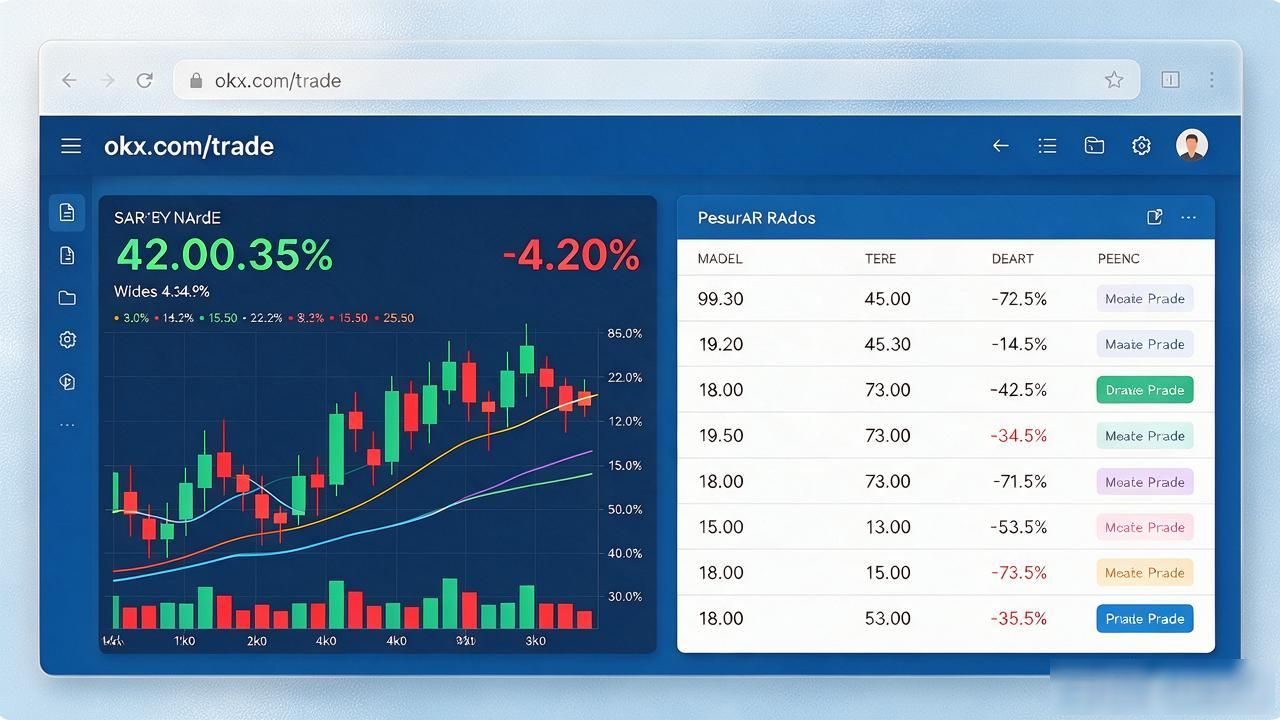Viewport: 1280px width, 720px height.
Task: Expand the sidebar three-dot more menu
Action: tap(67, 425)
